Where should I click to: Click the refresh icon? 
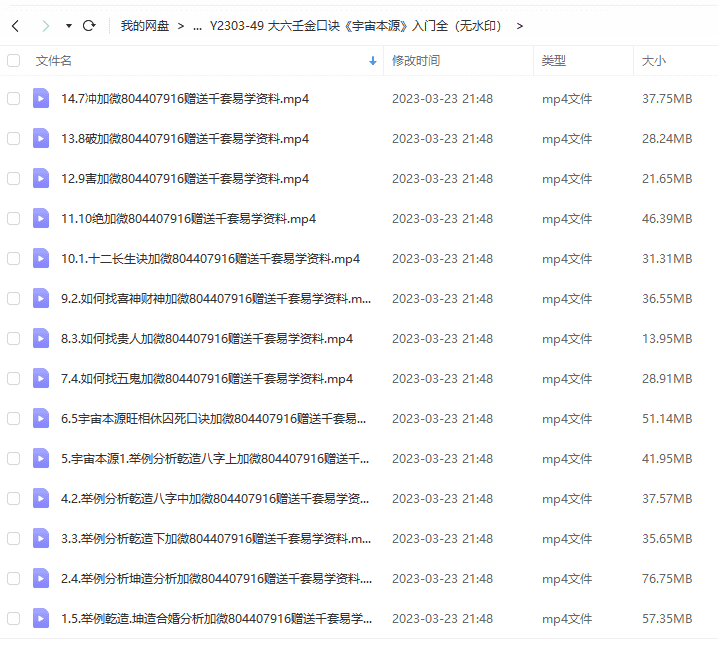pyautogui.click(x=89, y=25)
